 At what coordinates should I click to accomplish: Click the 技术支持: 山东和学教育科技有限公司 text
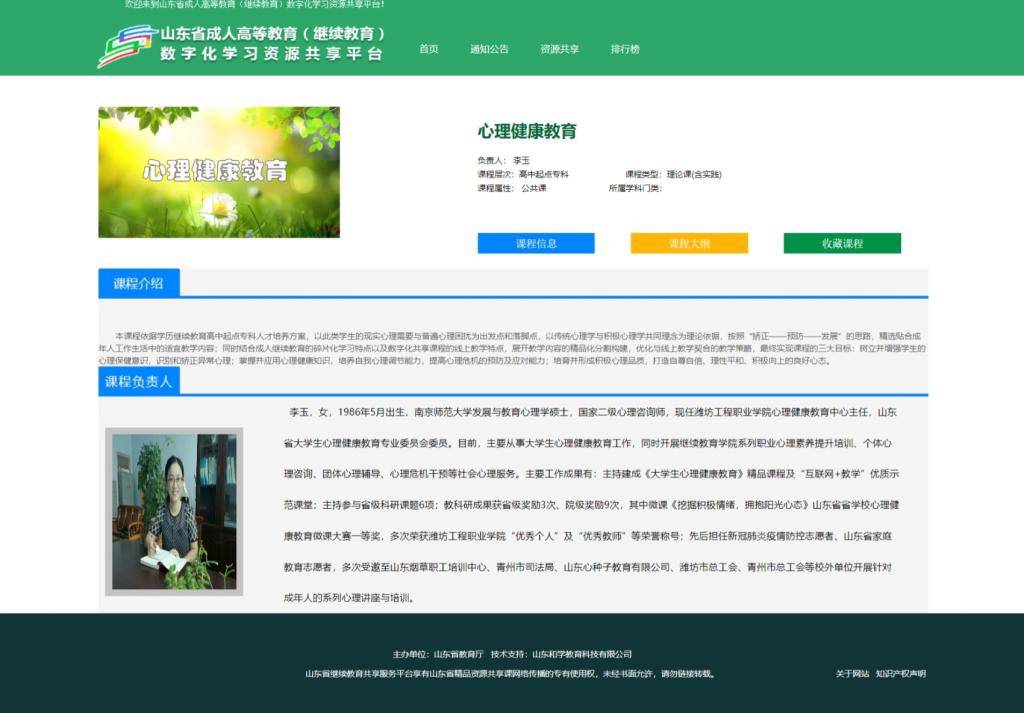(x=562, y=654)
